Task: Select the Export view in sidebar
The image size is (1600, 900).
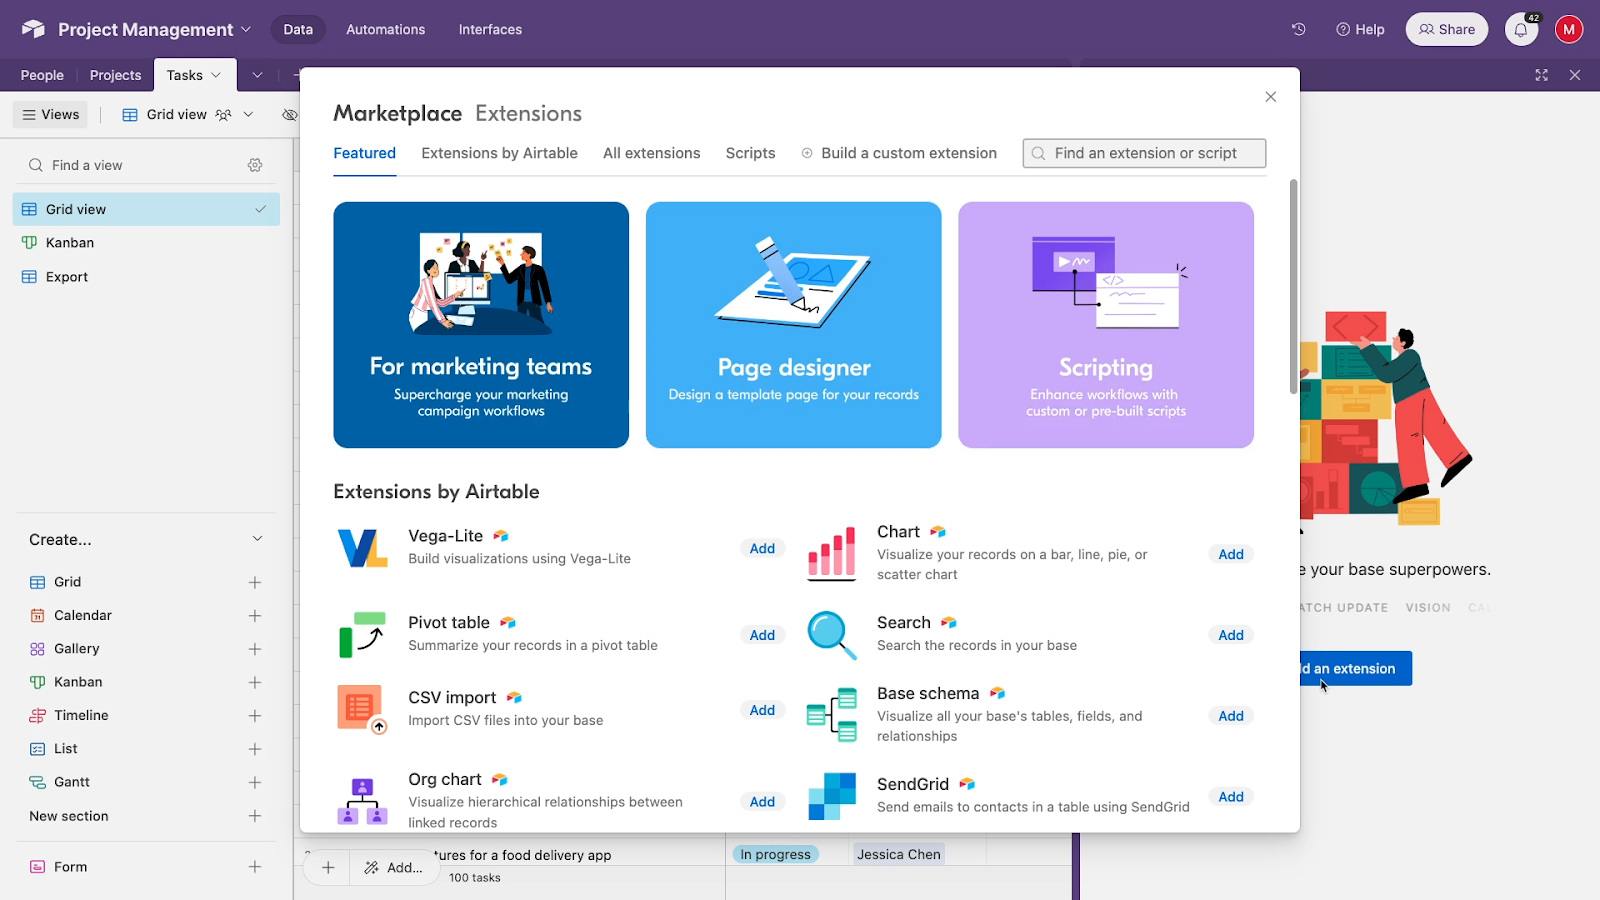Action: click(146, 277)
